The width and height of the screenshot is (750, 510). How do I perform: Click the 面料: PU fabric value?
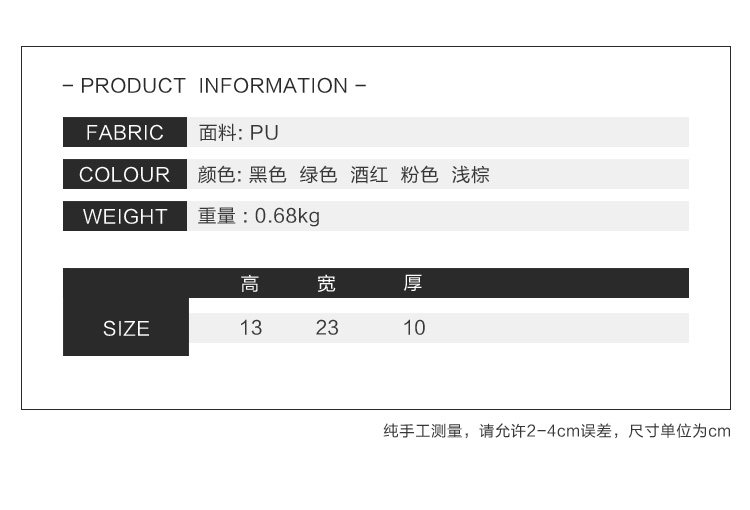pyautogui.click(x=238, y=133)
